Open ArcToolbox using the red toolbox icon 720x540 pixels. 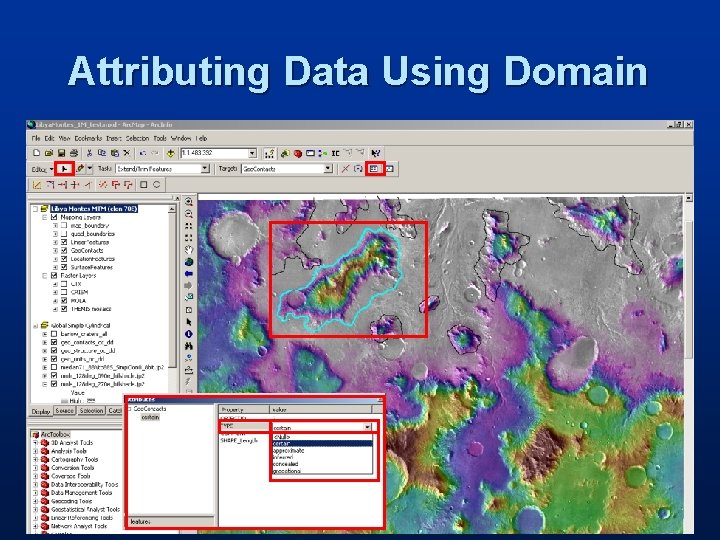tap(298, 153)
